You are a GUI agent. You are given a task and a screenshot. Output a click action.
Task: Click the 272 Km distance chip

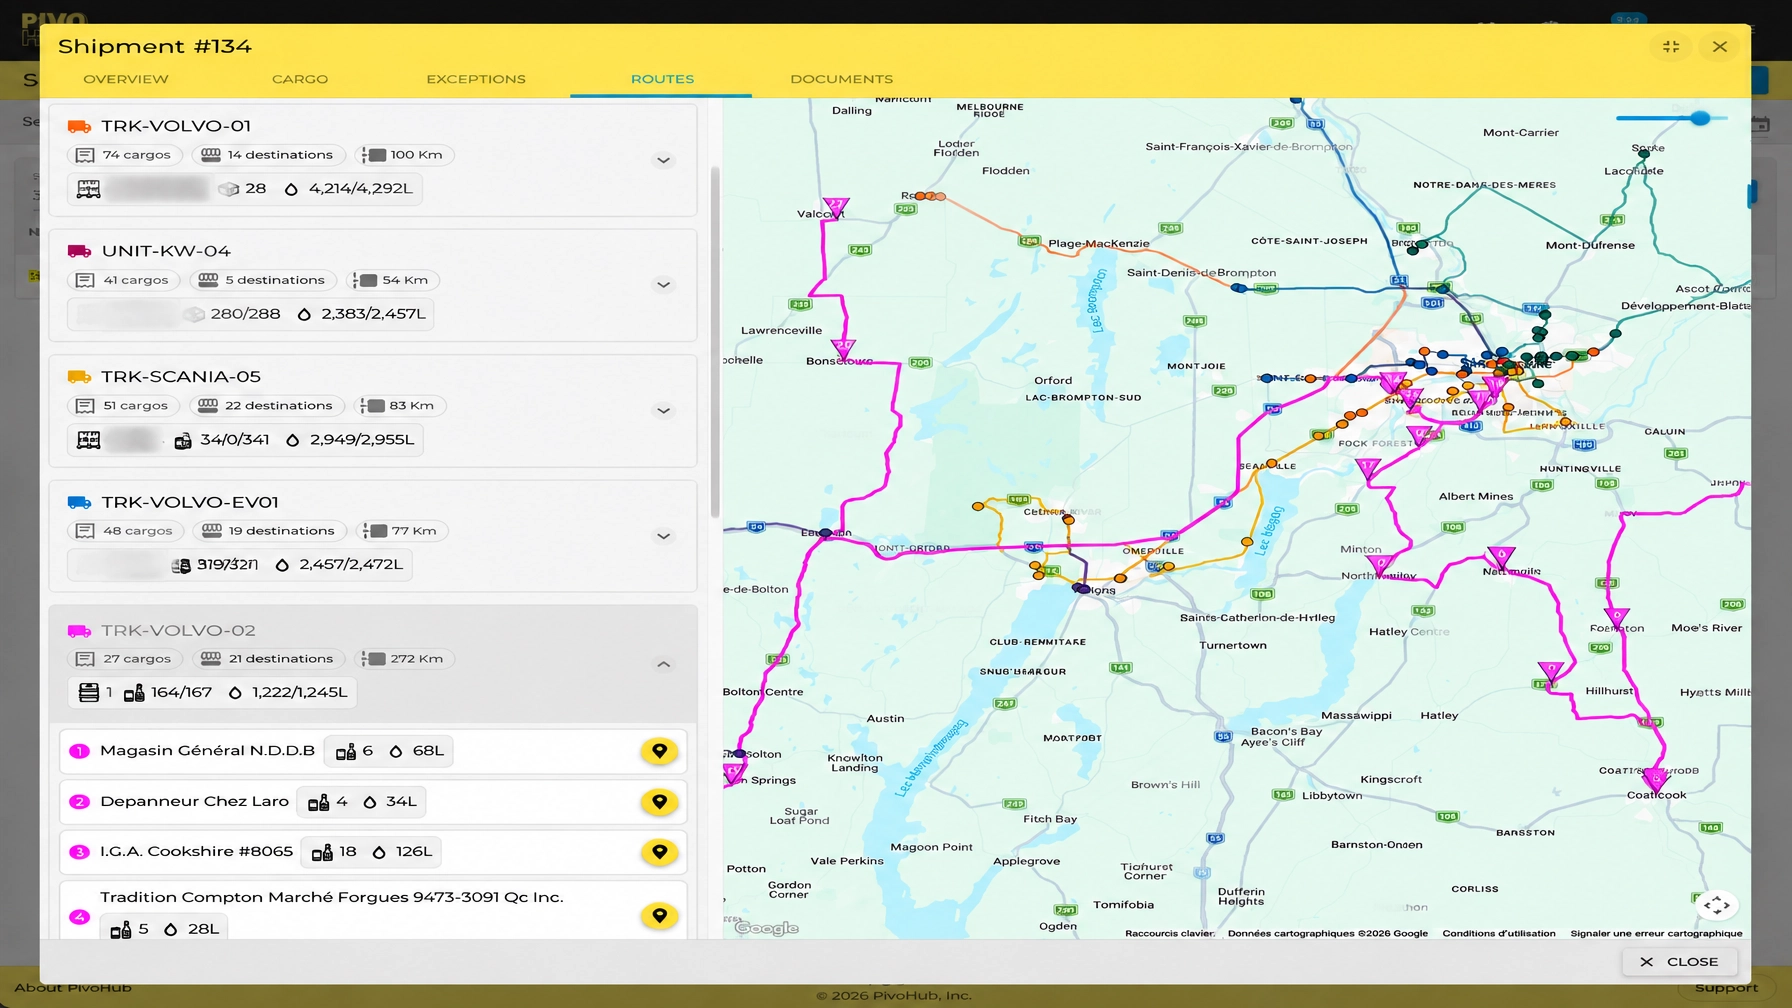coord(405,659)
